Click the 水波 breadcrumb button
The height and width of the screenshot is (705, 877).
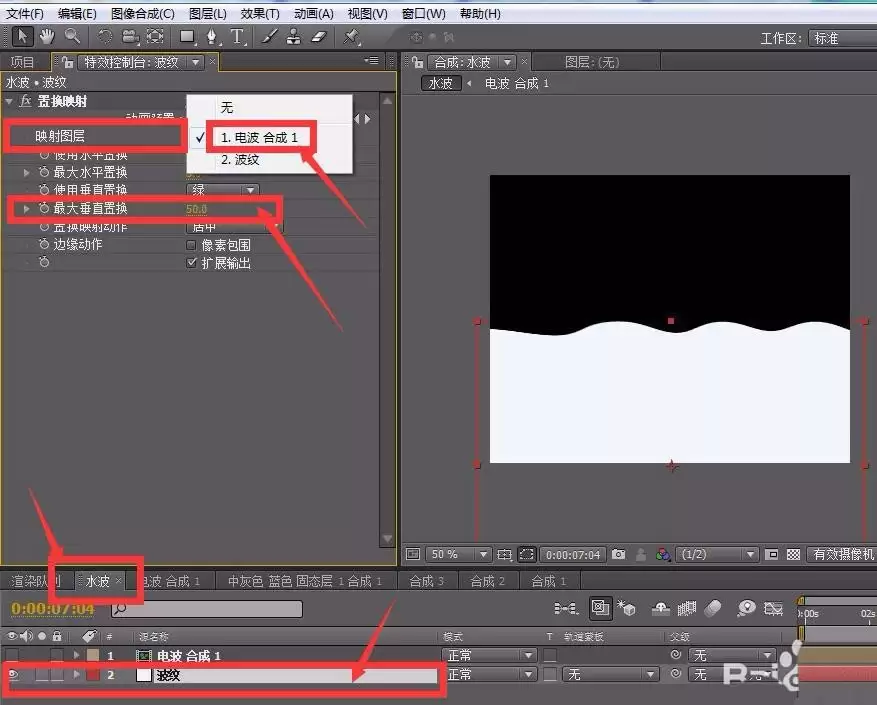tap(441, 83)
